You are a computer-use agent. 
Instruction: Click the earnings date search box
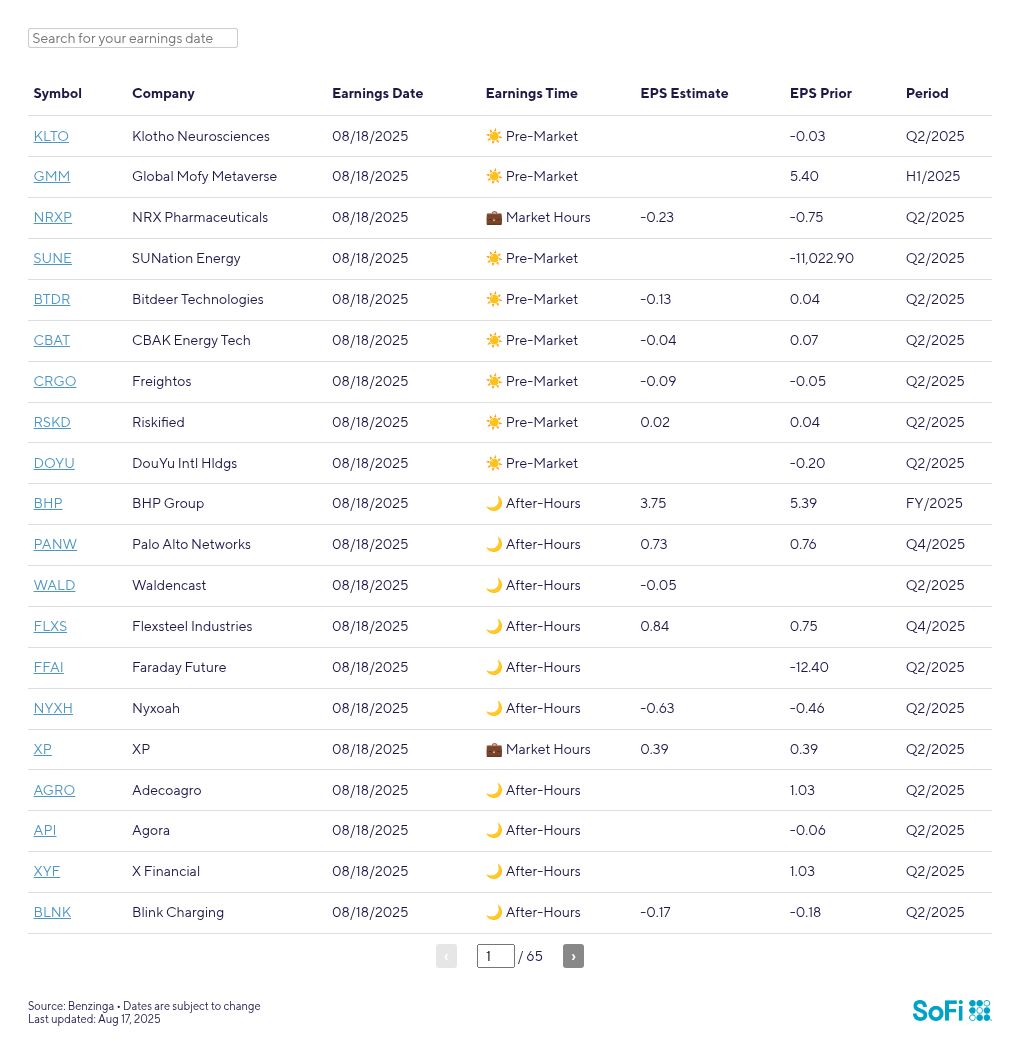133,38
